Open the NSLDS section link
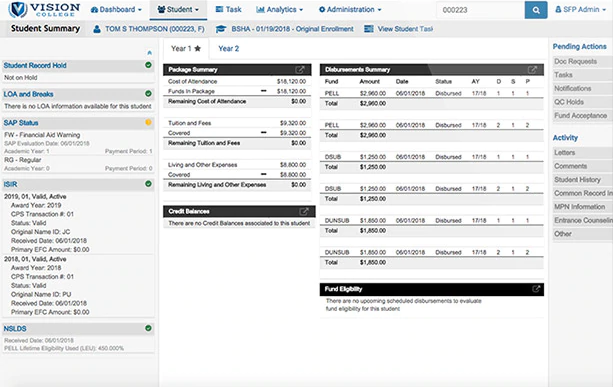Screen dimensions: 613x387 [x=15, y=329]
